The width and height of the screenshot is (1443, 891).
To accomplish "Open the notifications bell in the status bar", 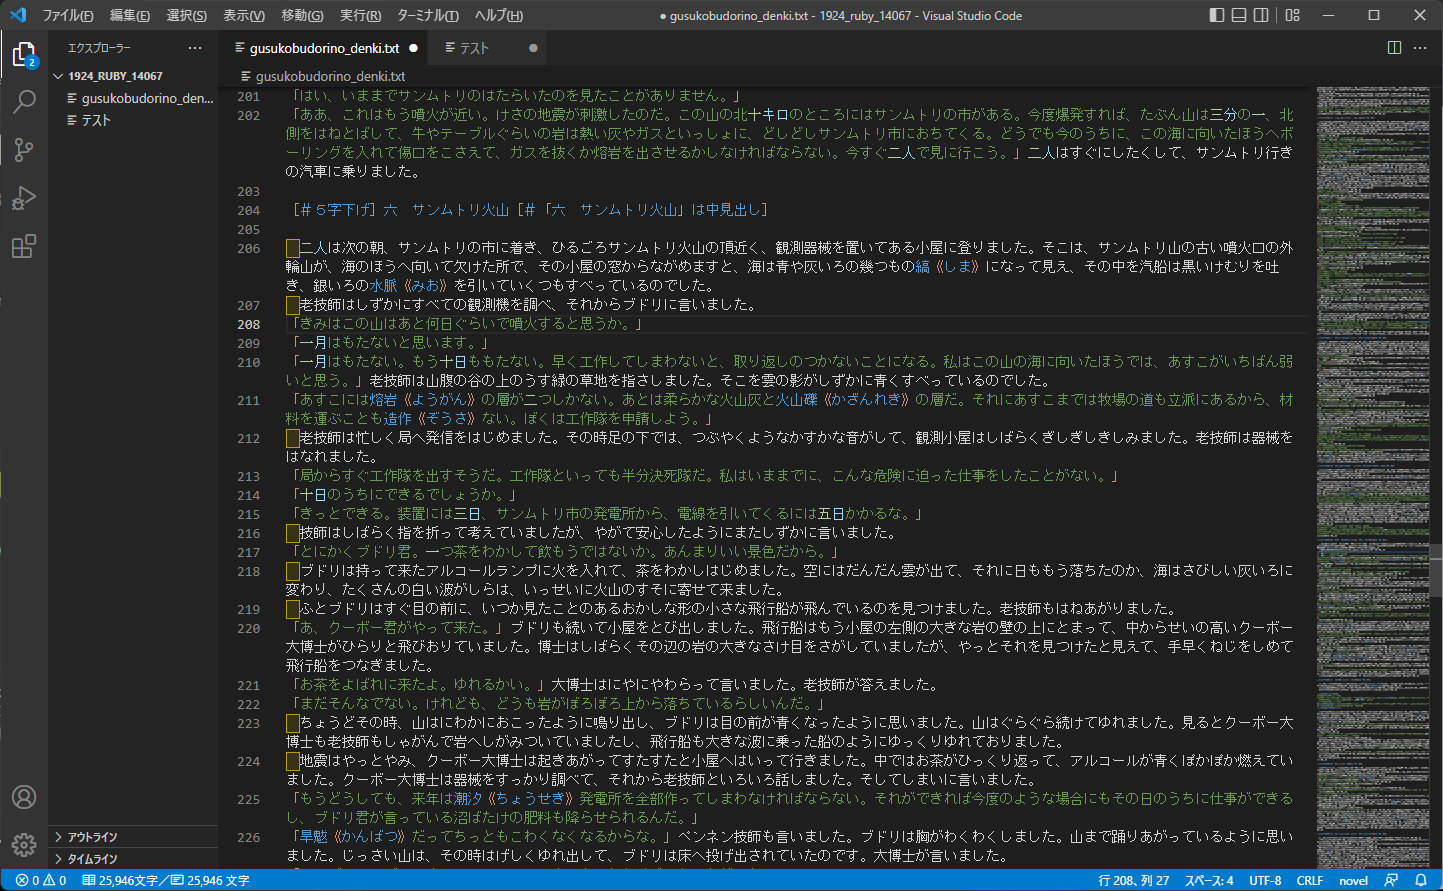I will click(1421, 881).
